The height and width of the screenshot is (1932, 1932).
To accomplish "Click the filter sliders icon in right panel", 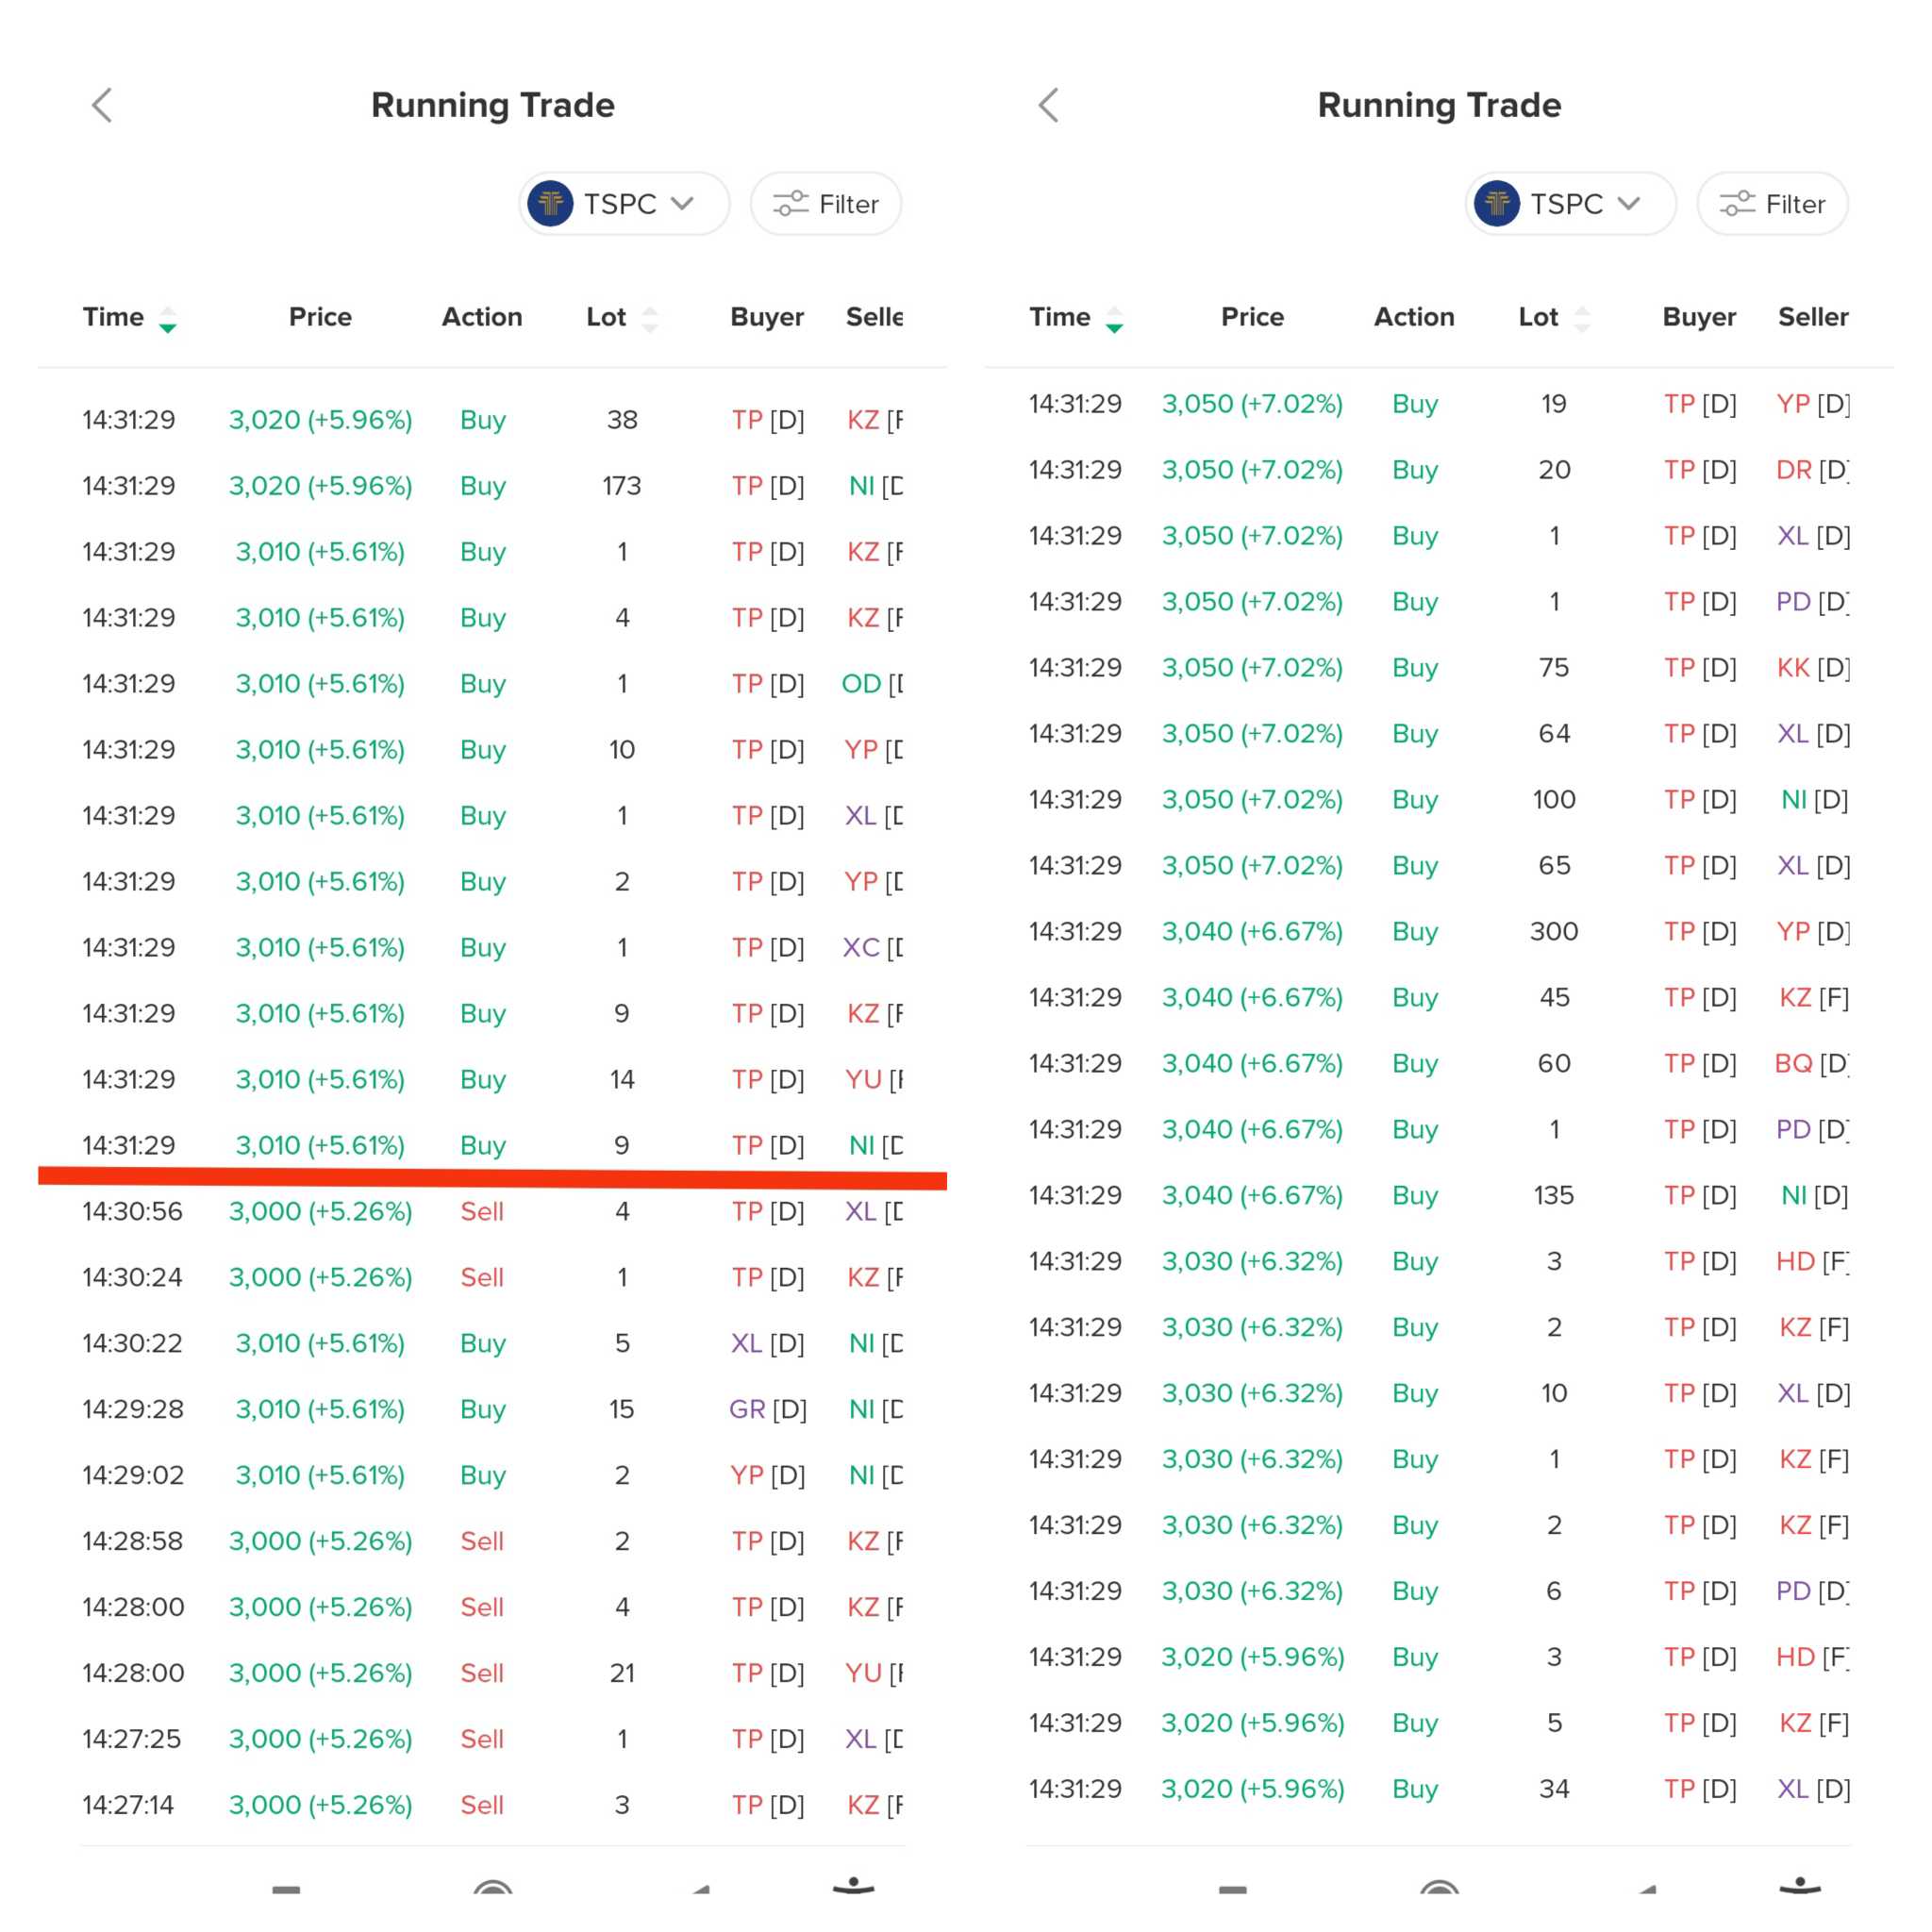I will pyautogui.click(x=1737, y=204).
